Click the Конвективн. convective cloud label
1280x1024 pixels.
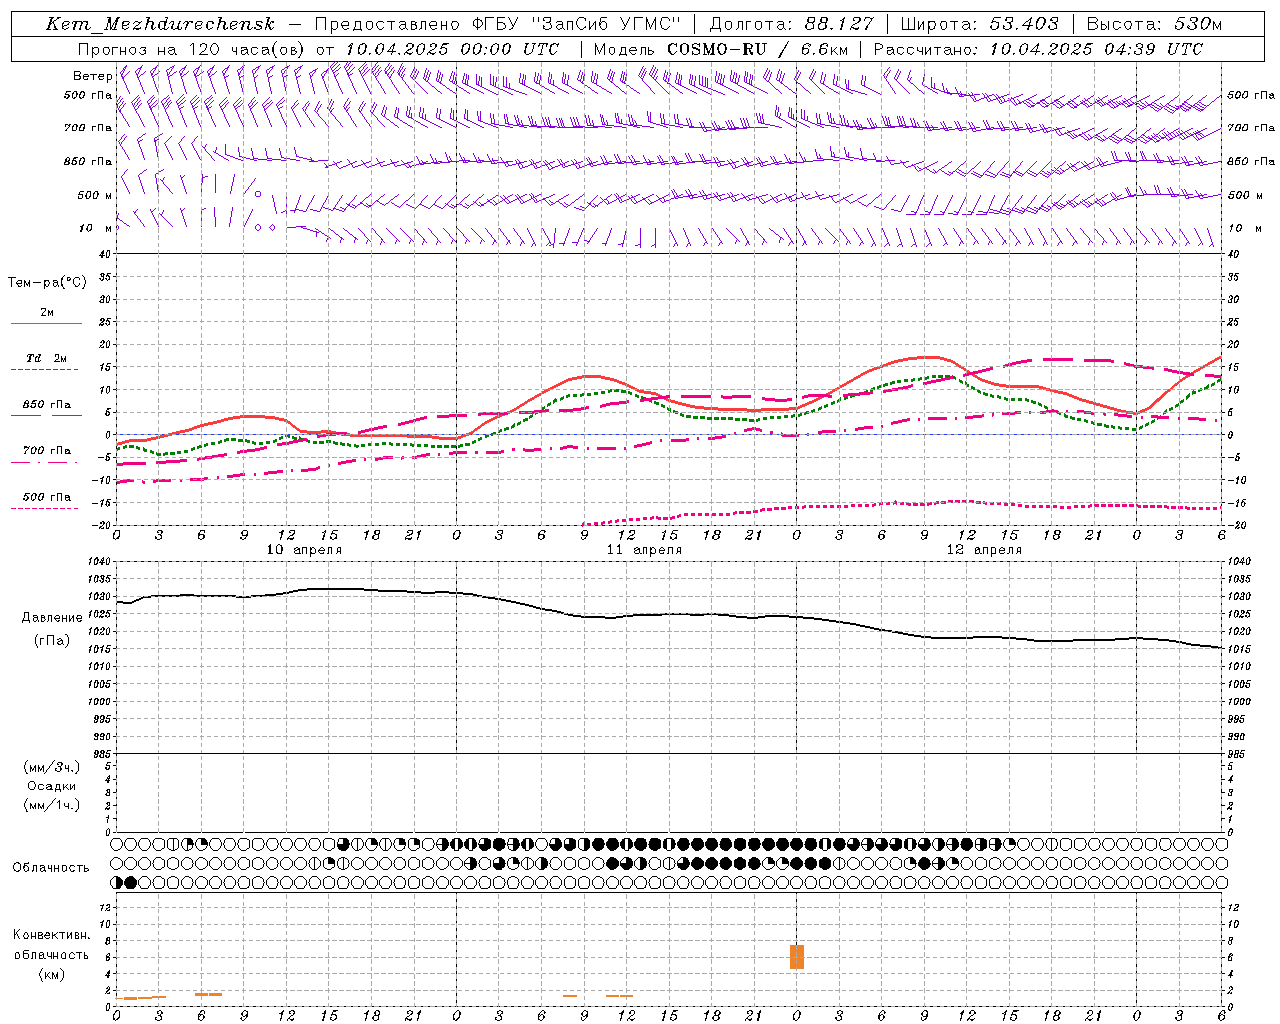tap(52, 935)
